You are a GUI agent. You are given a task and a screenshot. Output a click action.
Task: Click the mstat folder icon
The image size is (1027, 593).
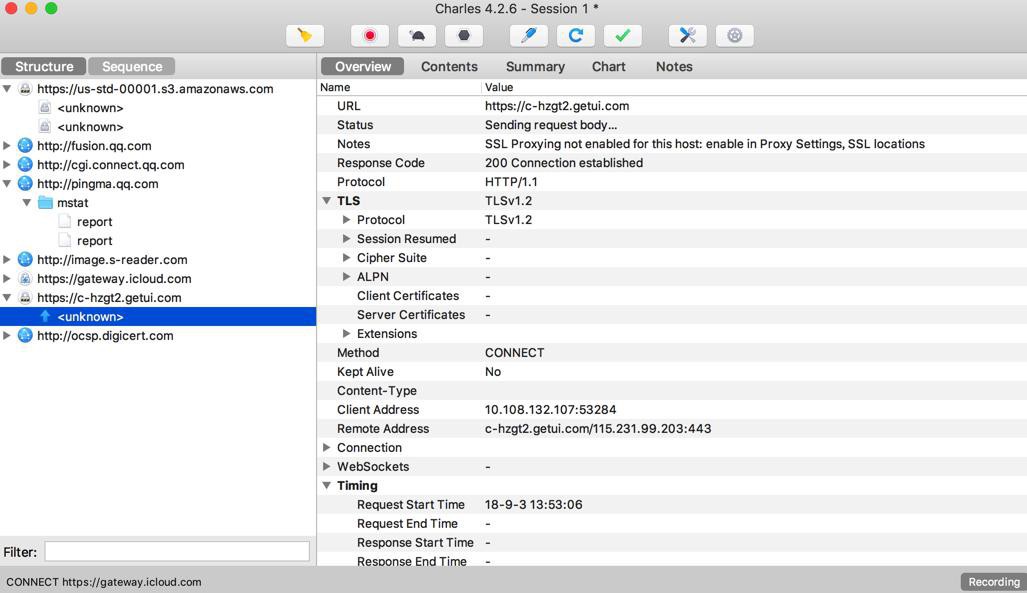click(x=45, y=202)
